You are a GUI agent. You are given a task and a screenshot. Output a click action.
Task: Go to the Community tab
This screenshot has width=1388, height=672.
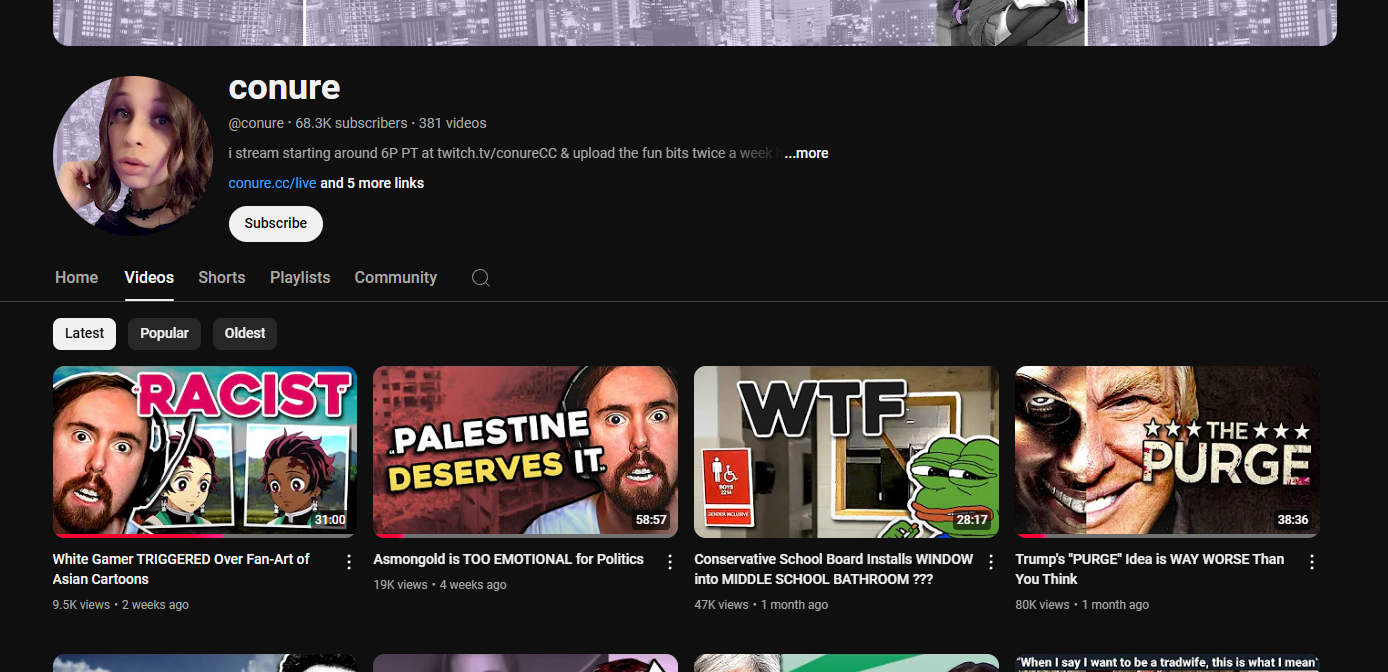pos(395,278)
